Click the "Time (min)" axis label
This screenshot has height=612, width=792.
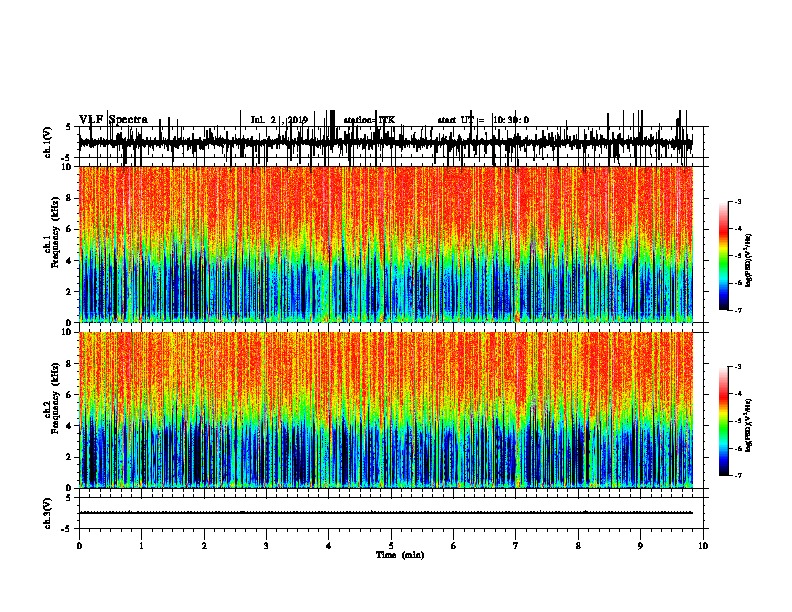tap(400, 555)
